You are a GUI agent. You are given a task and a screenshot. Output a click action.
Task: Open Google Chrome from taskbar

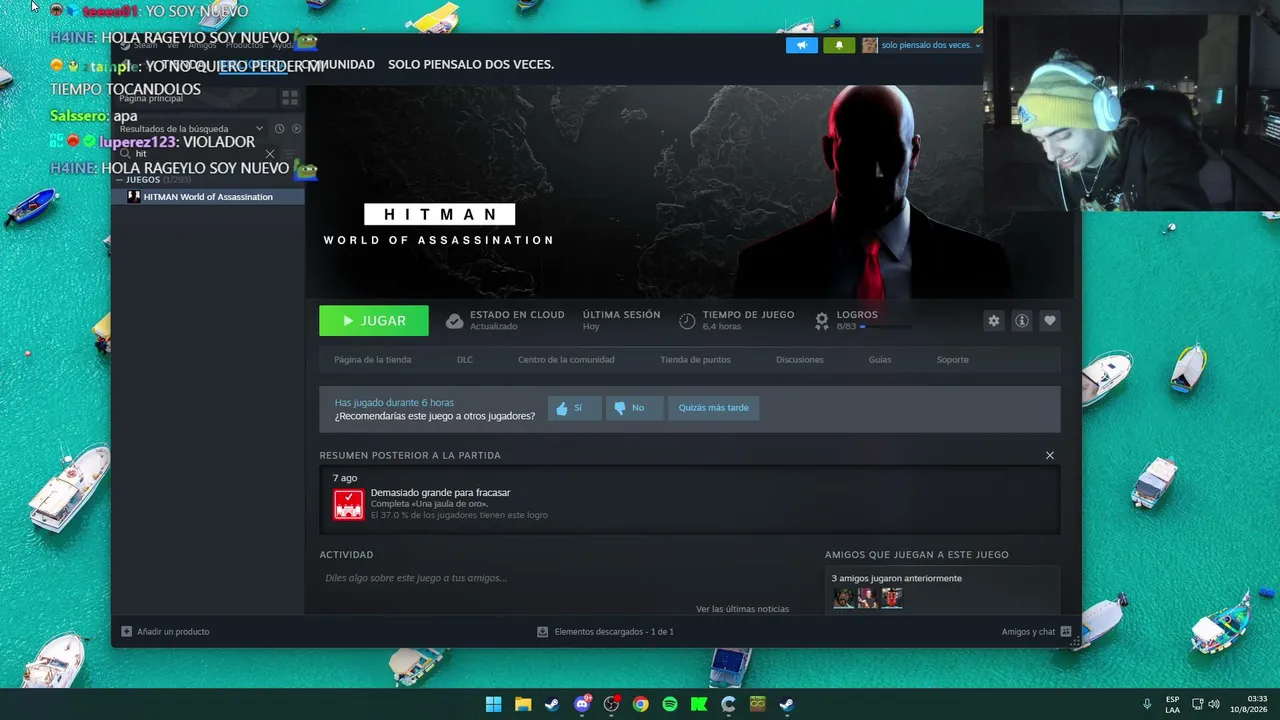pyautogui.click(x=640, y=704)
